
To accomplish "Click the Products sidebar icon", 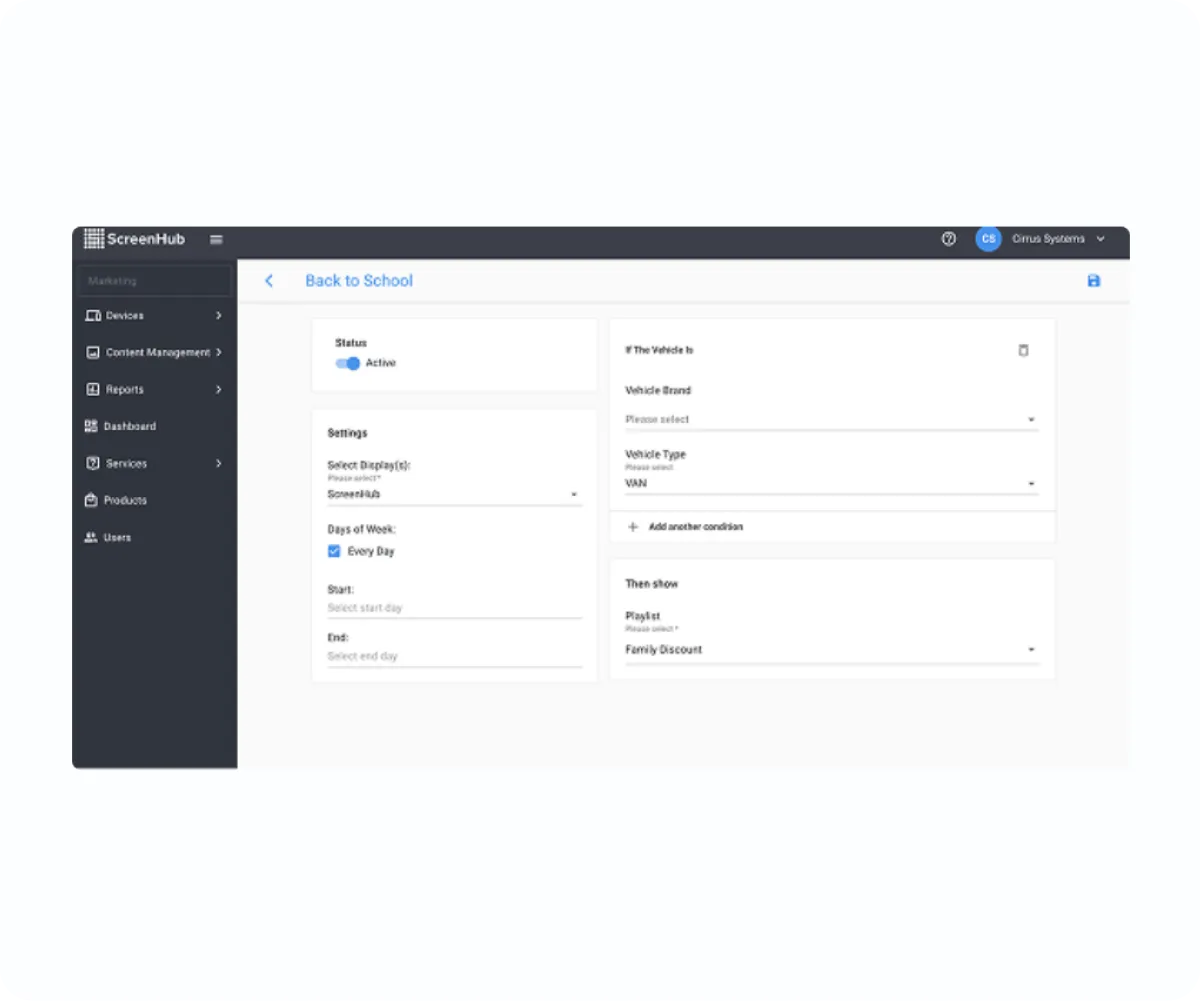I will coord(92,500).
